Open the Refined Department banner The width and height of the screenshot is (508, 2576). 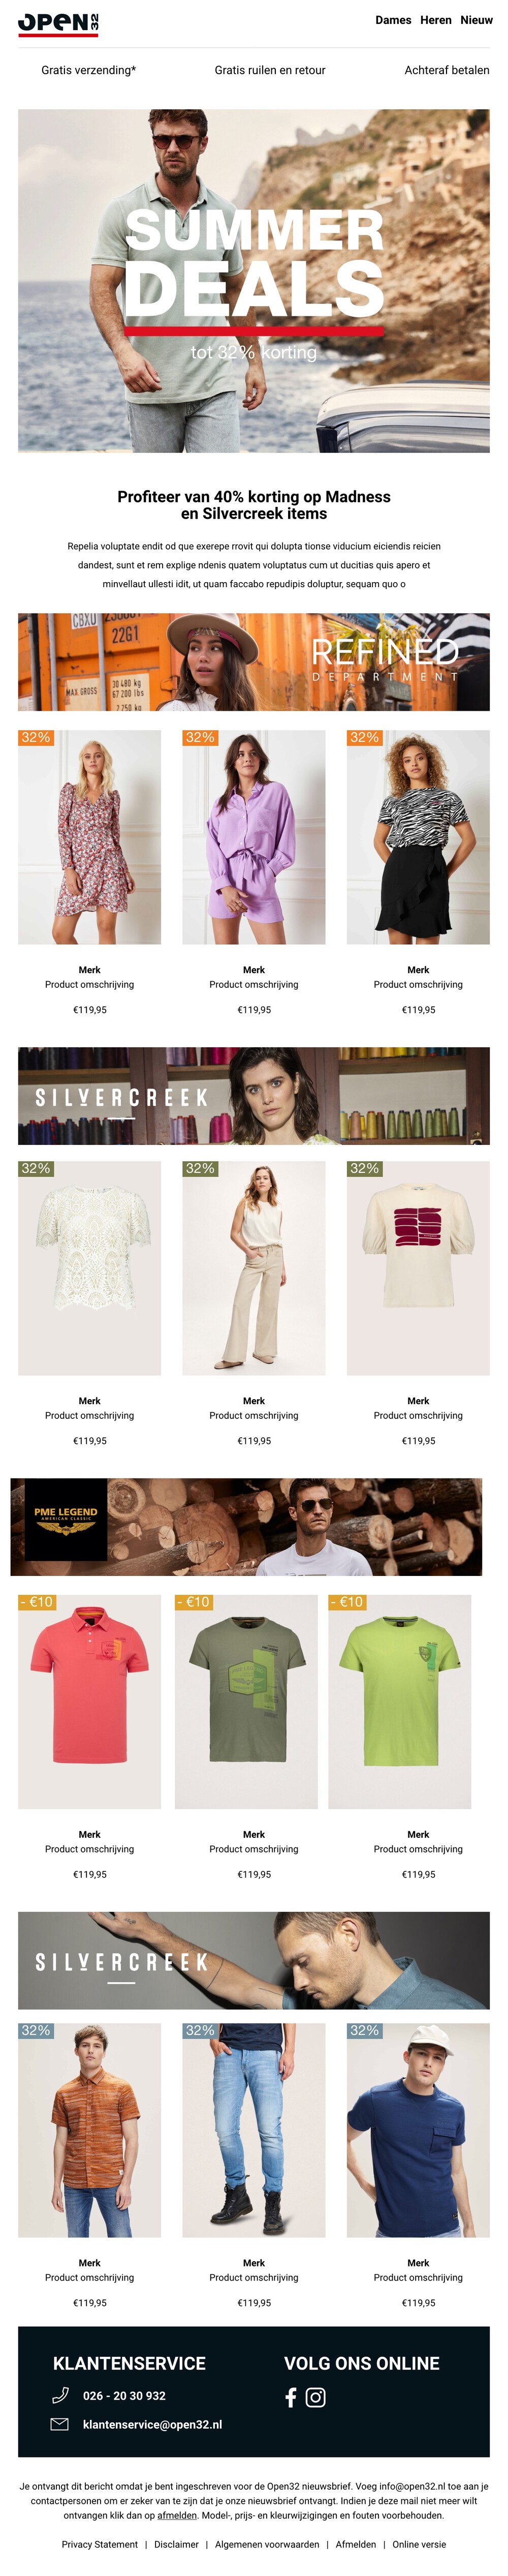click(x=254, y=662)
